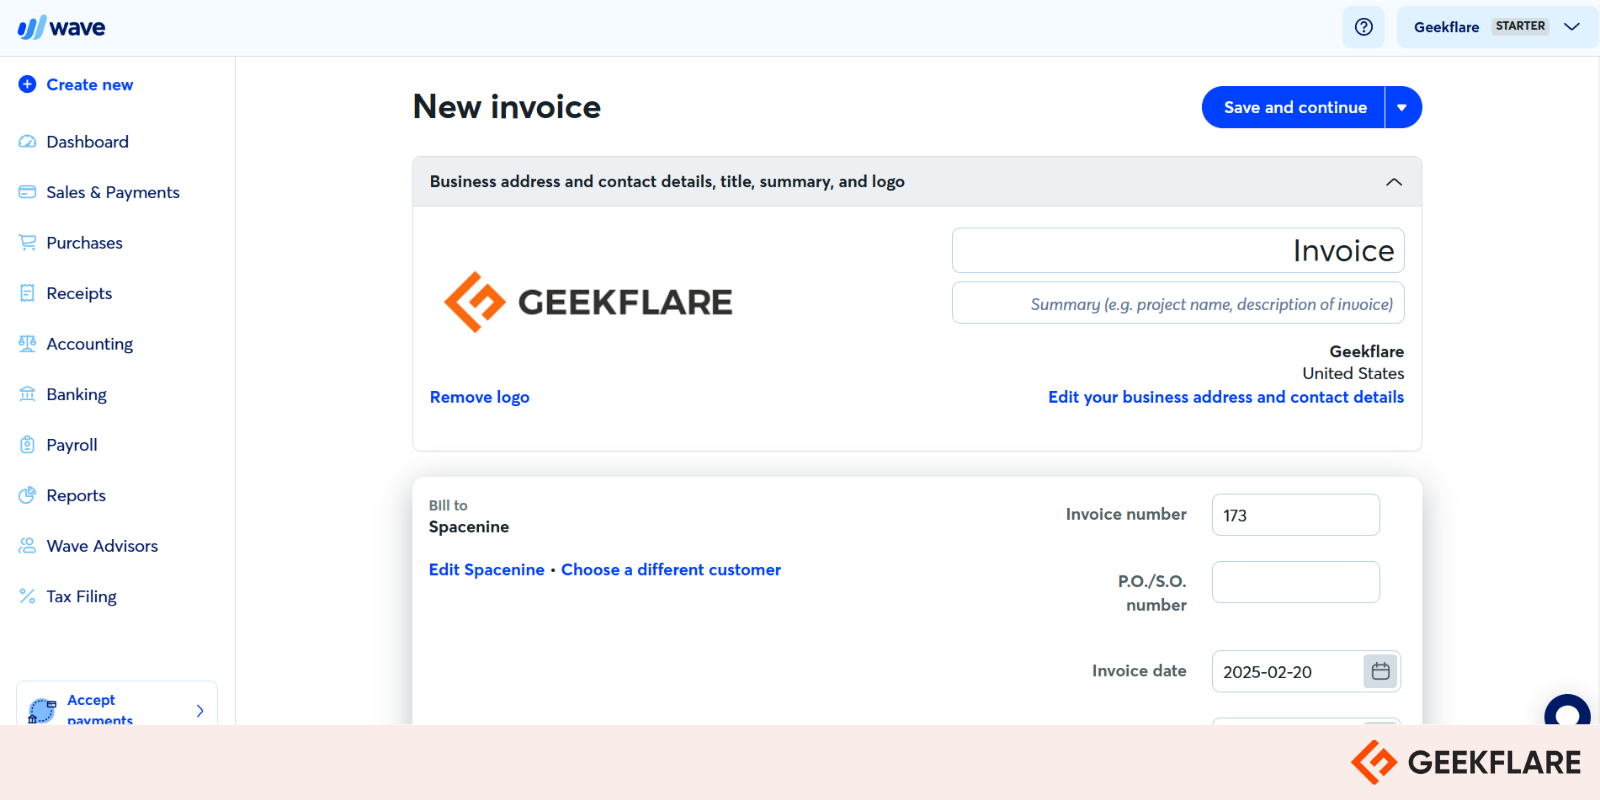1600x800 pixels.
Task: Click the Wave logo
Action: pyautogui.click(x=61, y=27)
